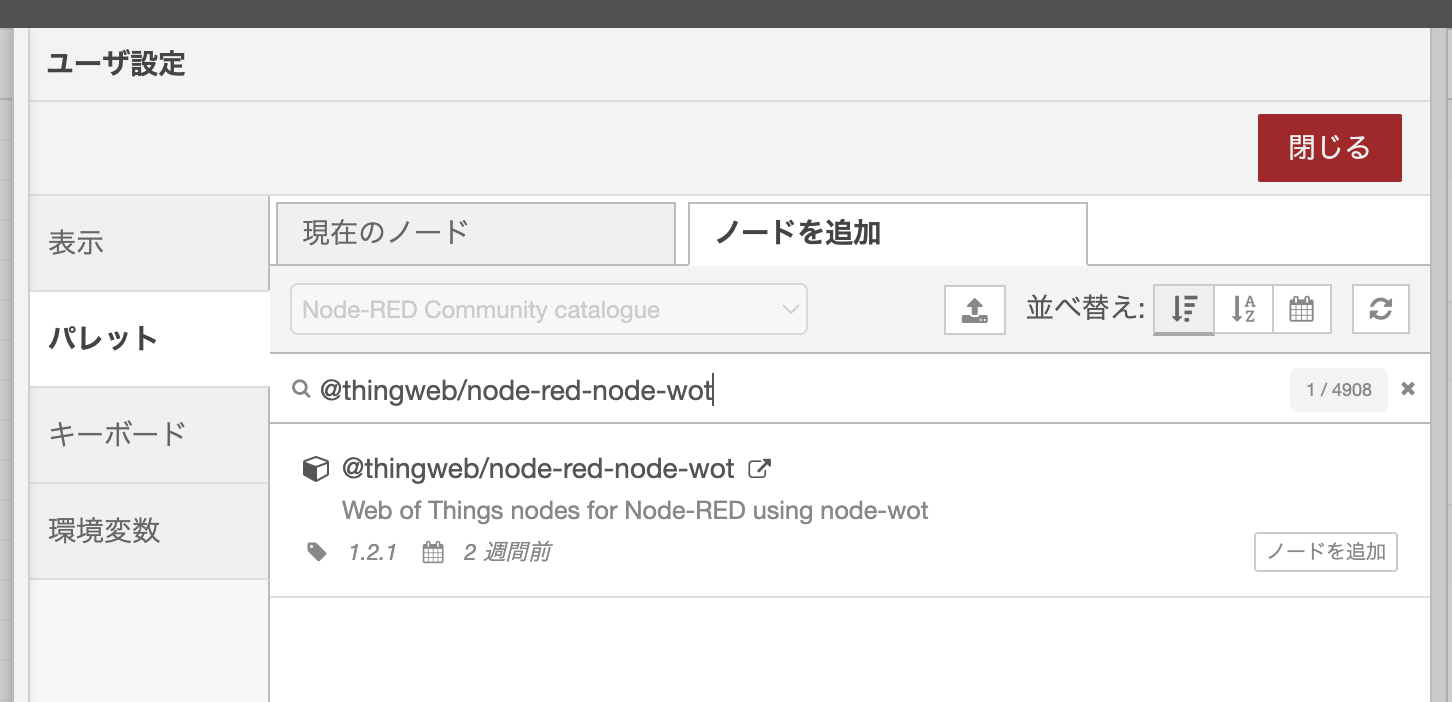Click the package cube icon
1452x702 pixels.
click(316, 469)
